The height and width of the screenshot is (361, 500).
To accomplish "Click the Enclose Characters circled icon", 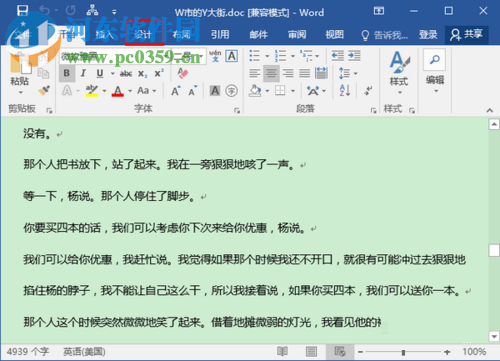I will click(231, 90).
